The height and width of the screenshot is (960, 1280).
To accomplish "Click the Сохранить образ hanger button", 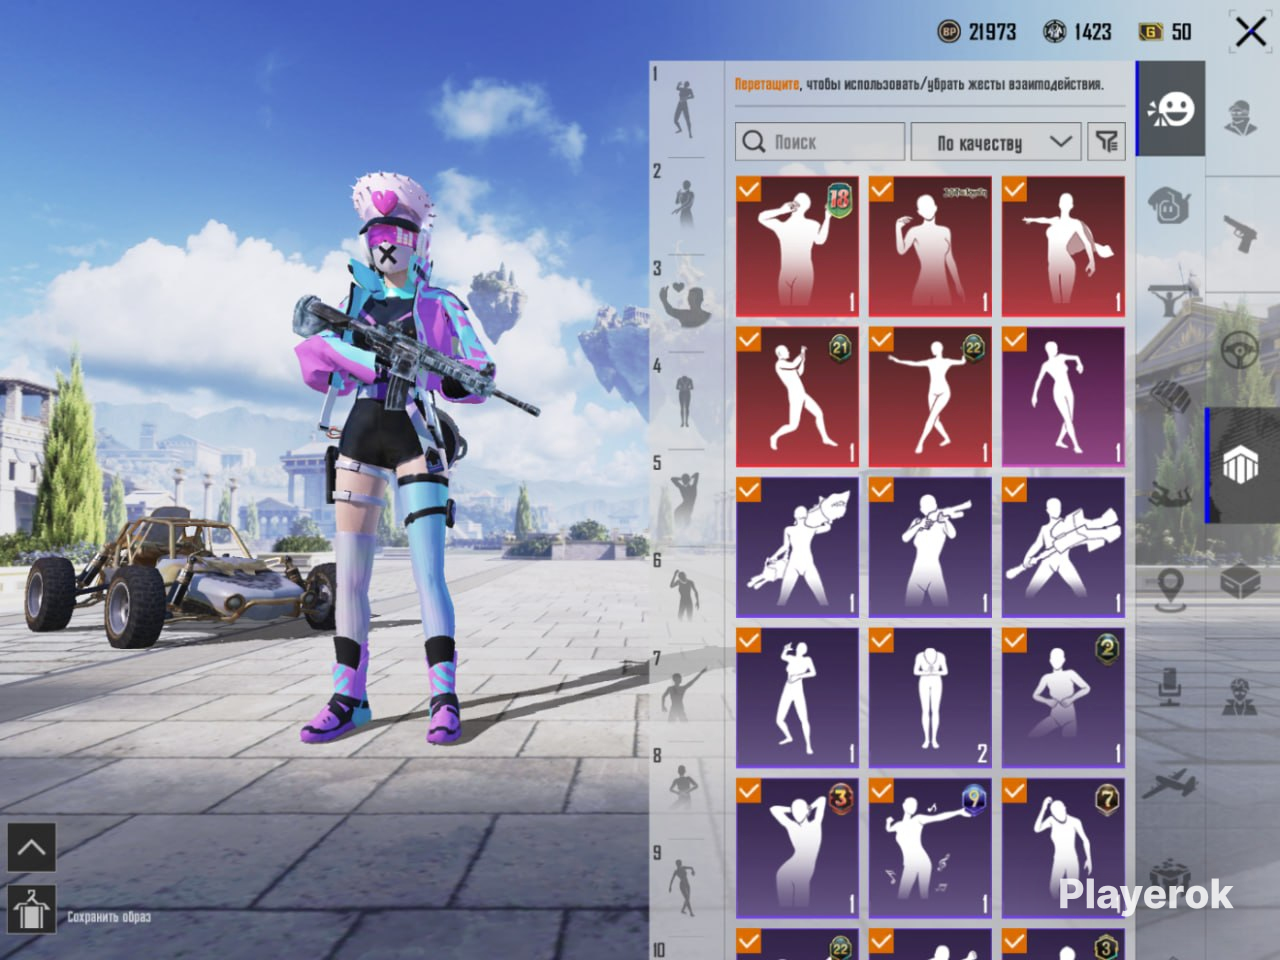I will pos(31,909).
